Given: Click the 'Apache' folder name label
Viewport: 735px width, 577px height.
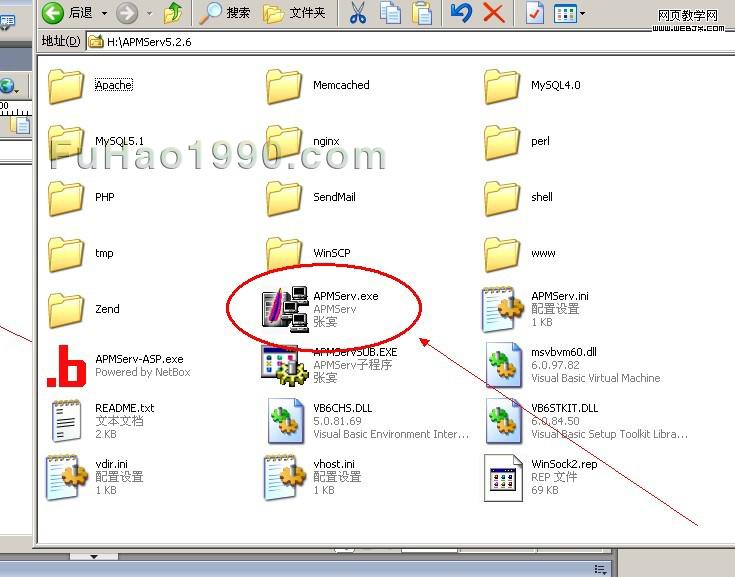Looking at the screenshot, I should coord(114,85).
